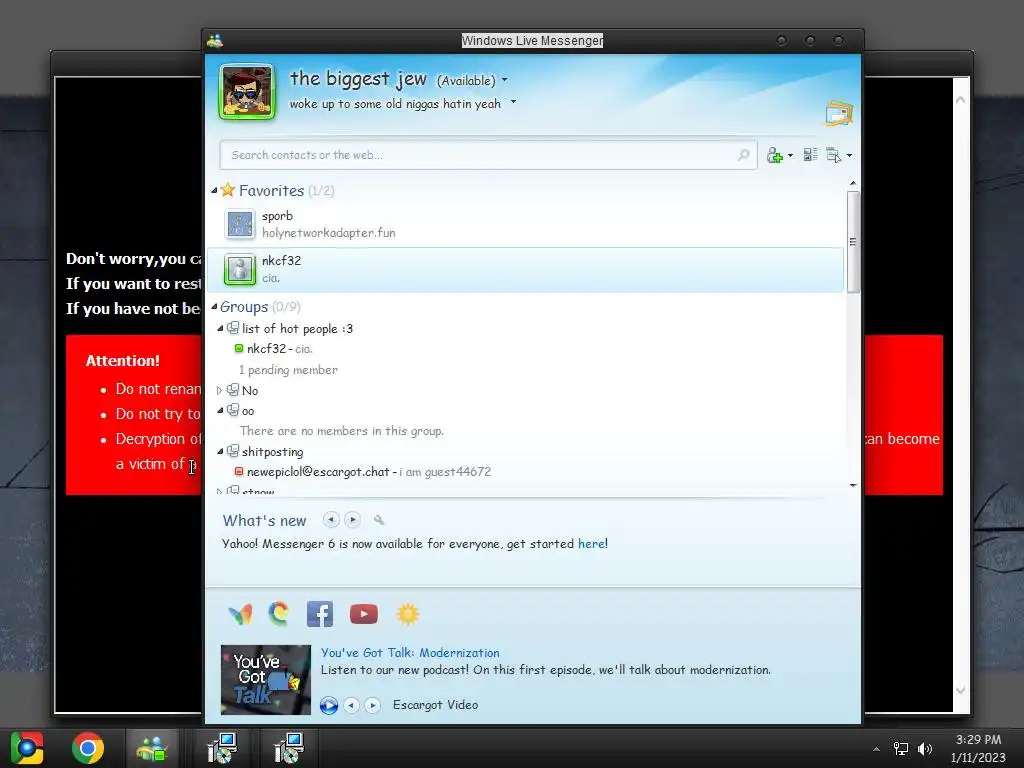Viewport: 1024px width, 768px height.
Task: Click contact list scrollbar up arrow
Action: tap(853, 184)
